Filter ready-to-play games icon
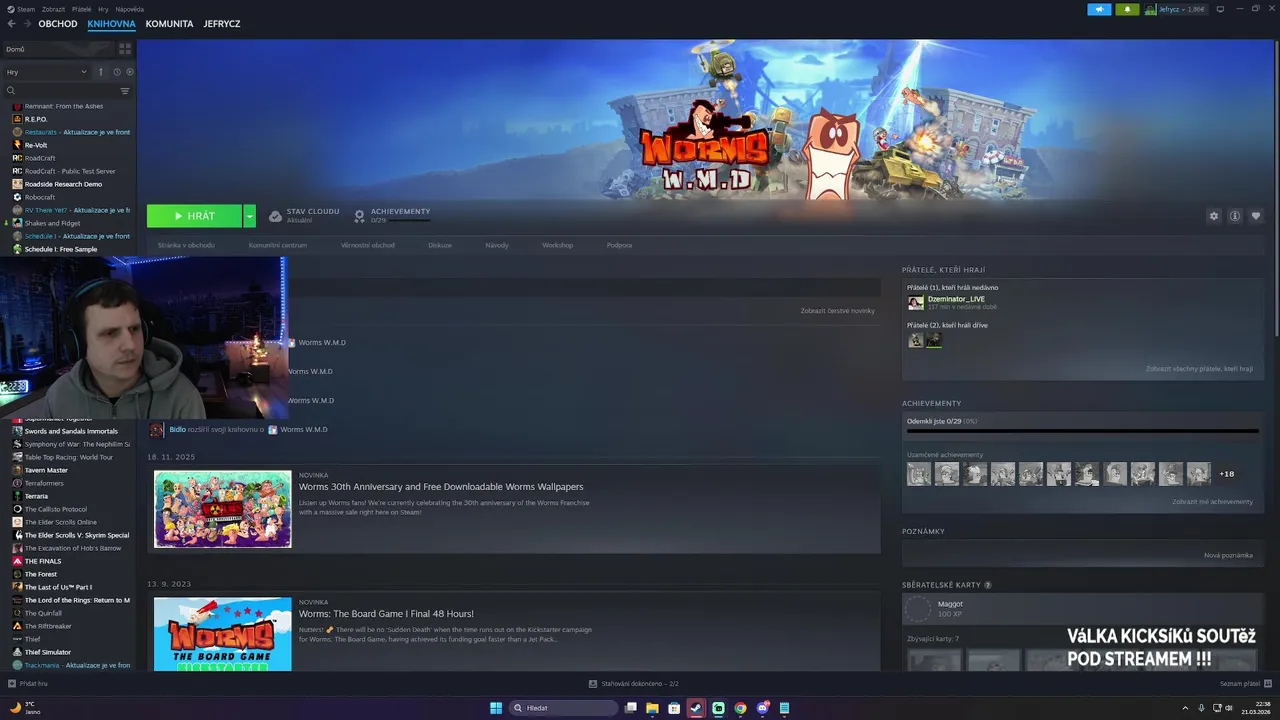Screen dimensions: 1280x720 point(130,72)
